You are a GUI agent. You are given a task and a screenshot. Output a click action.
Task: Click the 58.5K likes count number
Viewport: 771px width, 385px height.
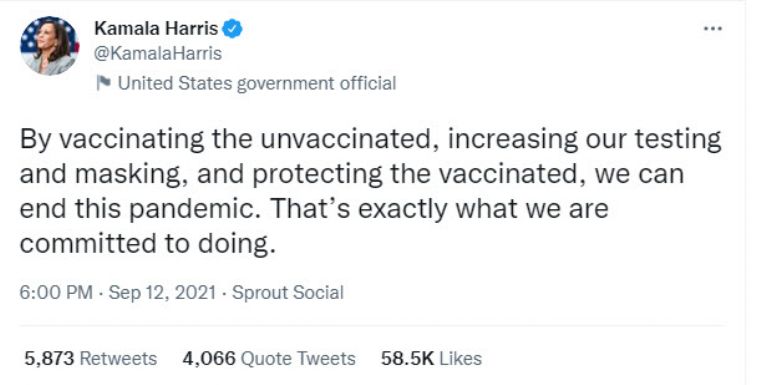coord(407,358)
